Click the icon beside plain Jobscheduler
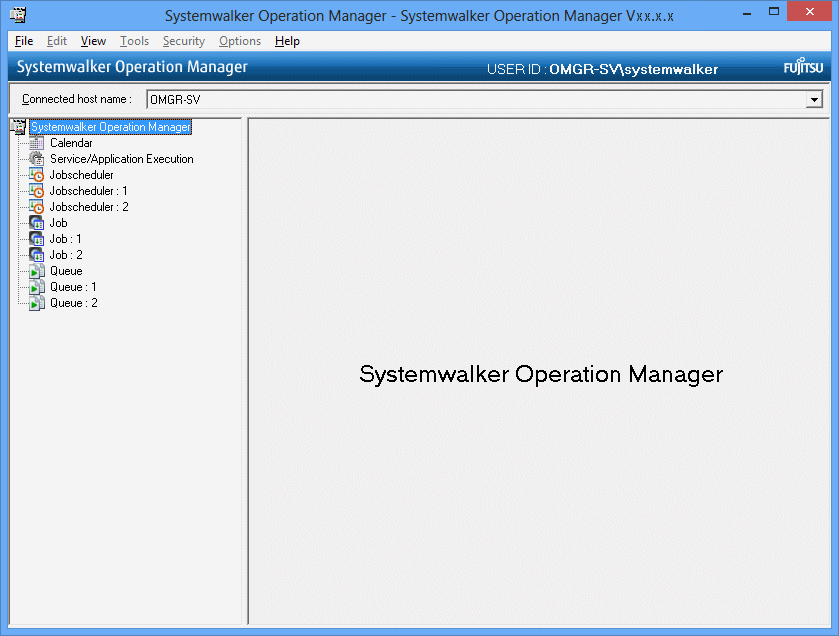Image resolution: width=839 pixels, height=636 pixels. 36,175
